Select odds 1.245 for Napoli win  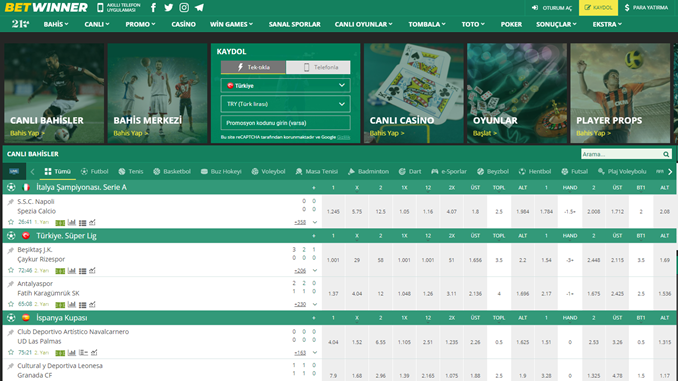[333, 211]
